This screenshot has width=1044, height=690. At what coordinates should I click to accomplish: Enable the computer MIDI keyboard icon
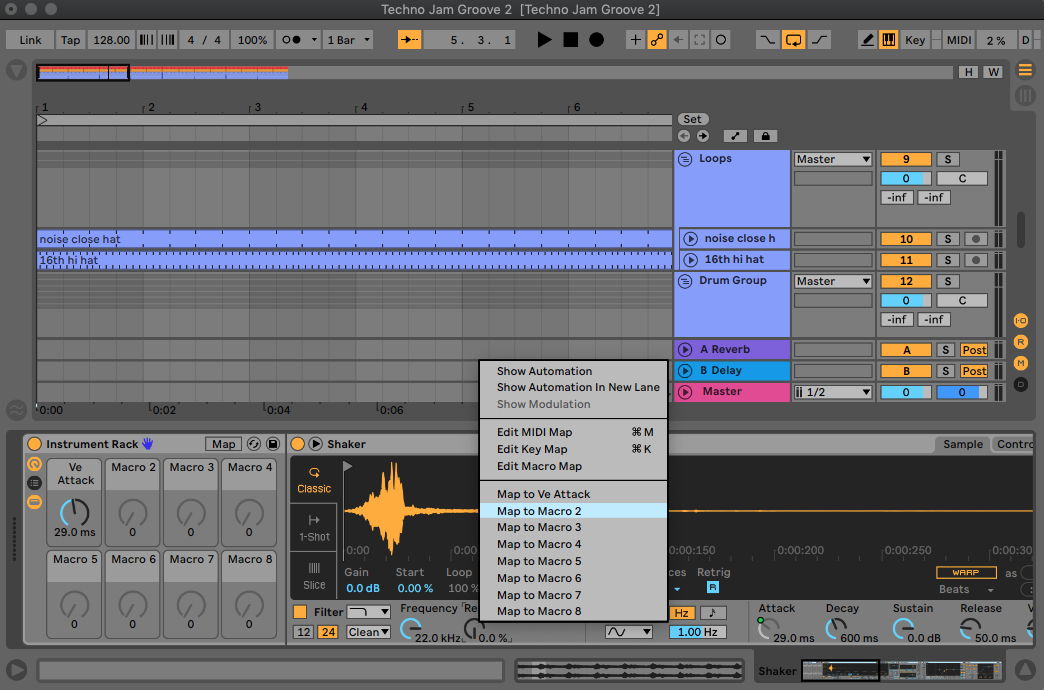pos(889,39)
